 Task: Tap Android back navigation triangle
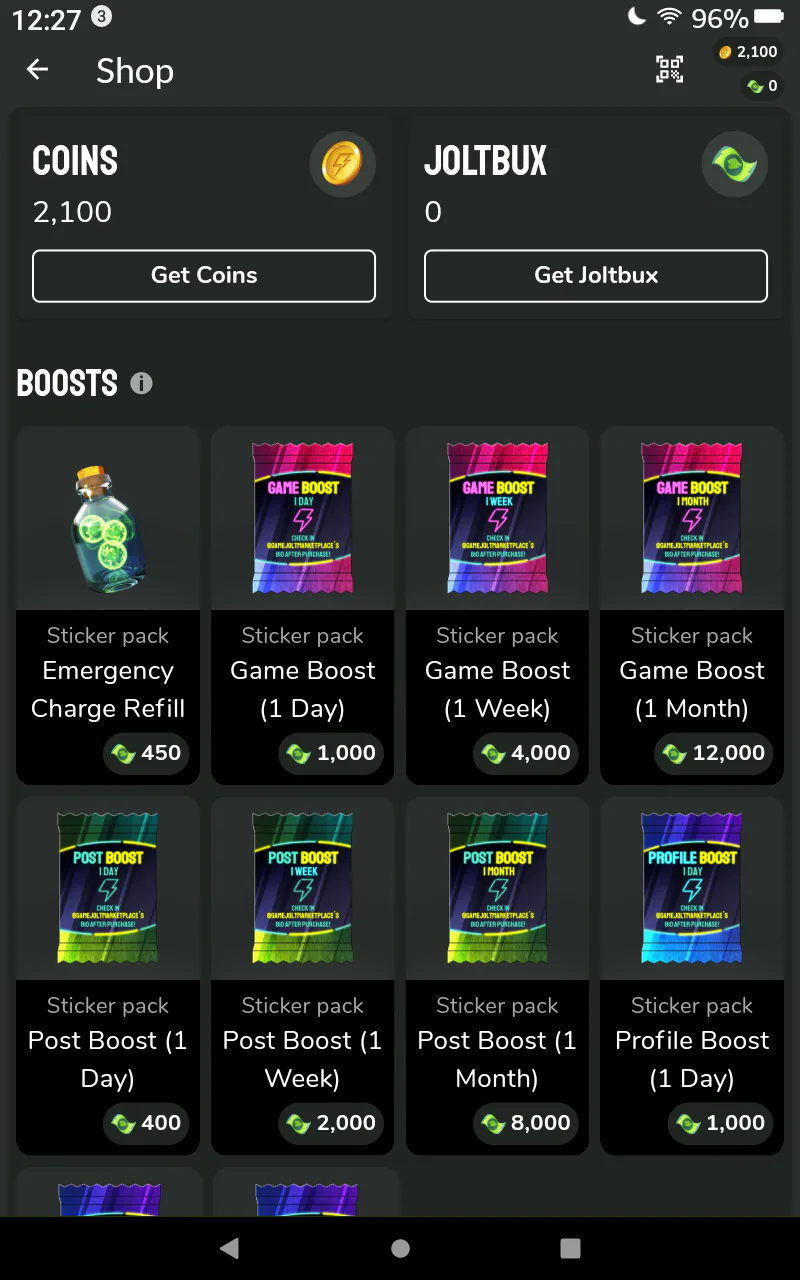(x=229, y=1248)
